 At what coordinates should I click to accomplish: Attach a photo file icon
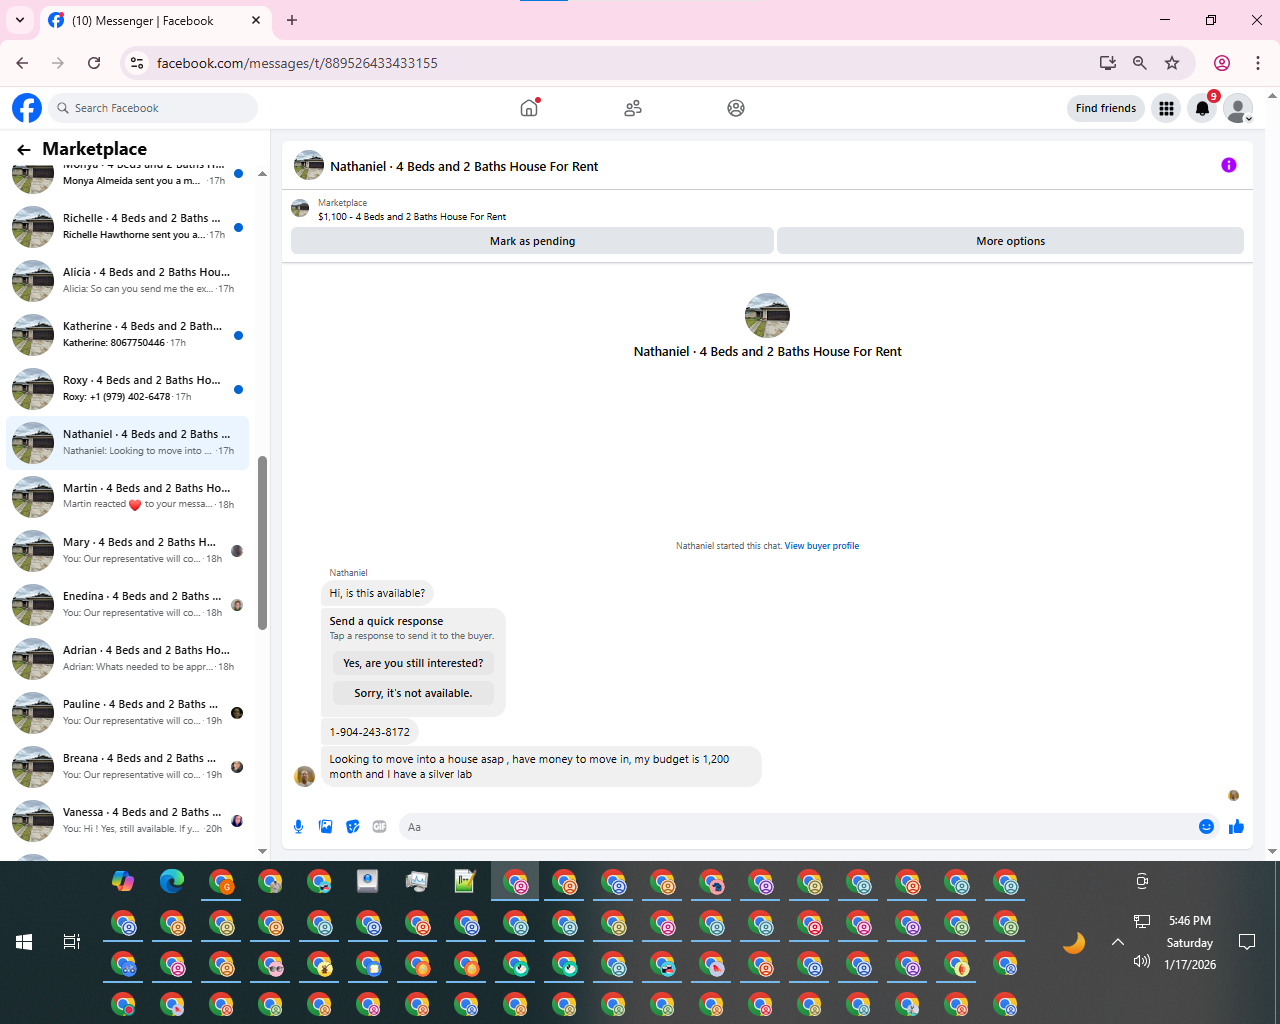pos(325,826)
